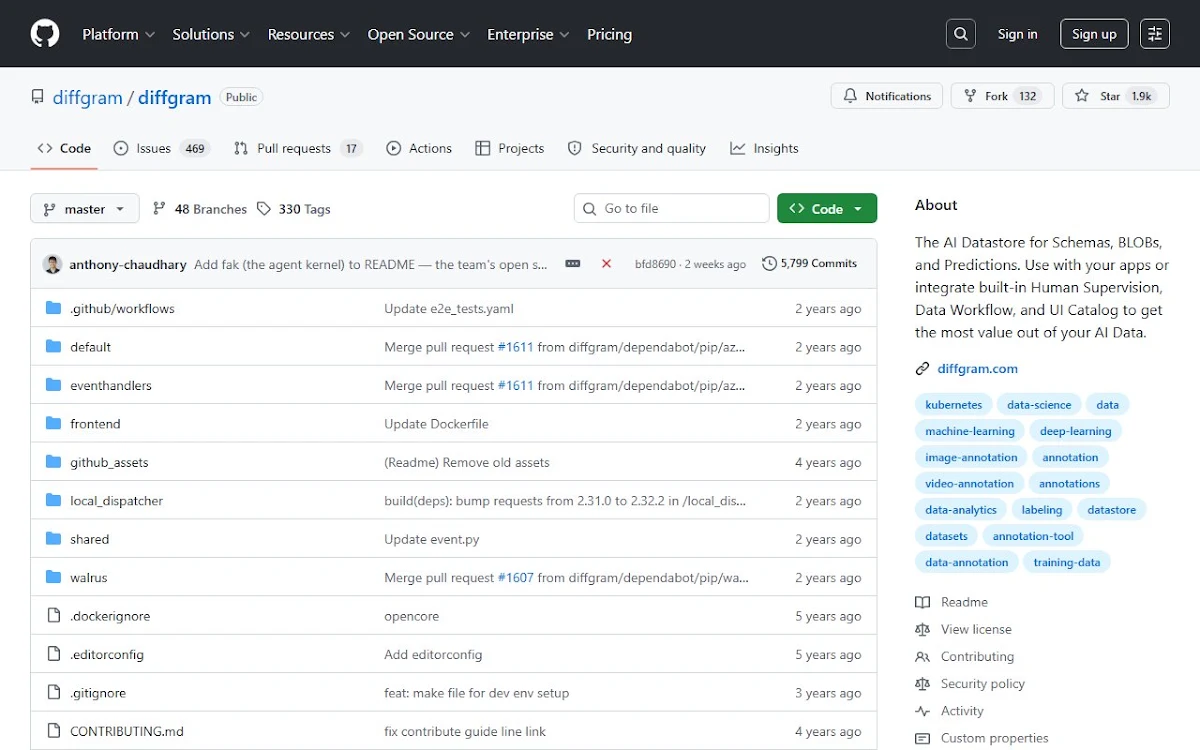This screenshot has height=750, width=1200.
Task: Switch to the Insights tab
Action: point(764,148)
